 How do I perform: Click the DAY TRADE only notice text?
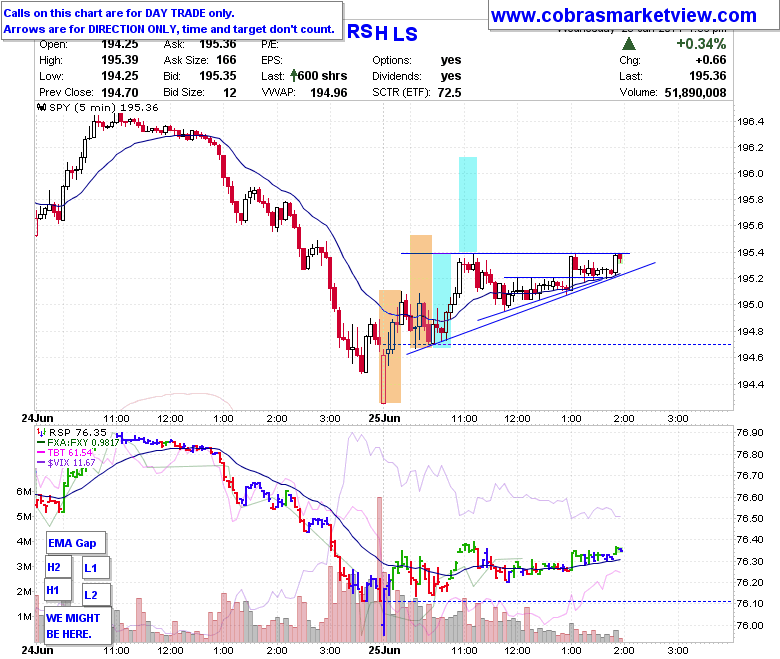coord(119,13)
